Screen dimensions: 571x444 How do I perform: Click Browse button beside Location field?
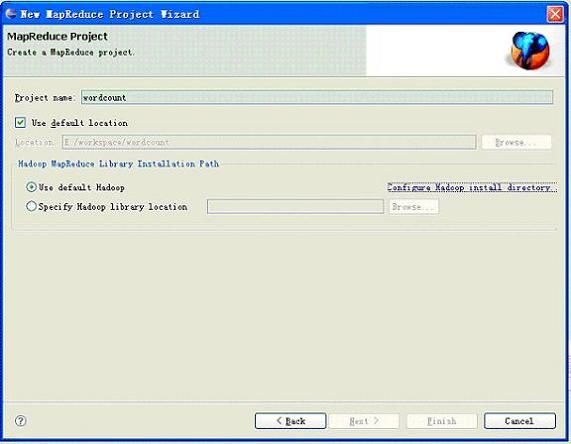(x=516, y=142)
